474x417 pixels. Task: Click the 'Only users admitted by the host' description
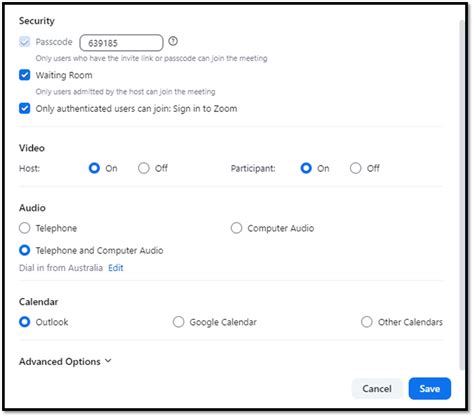(x=125, y=91)
